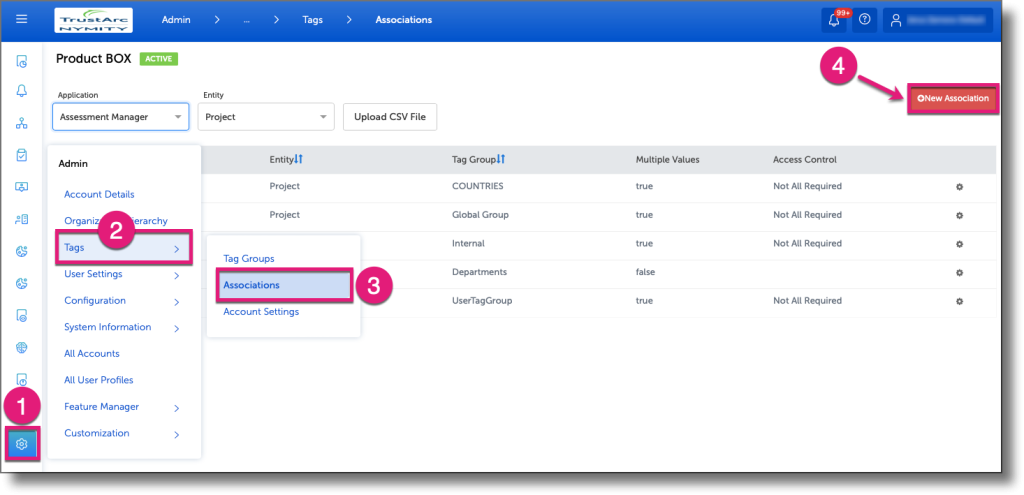Open the monitor screen icon in the sidebar

[22, 187]
